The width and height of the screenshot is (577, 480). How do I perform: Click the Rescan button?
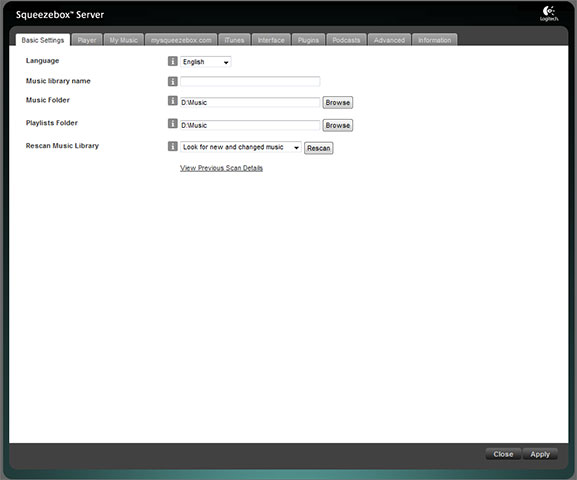point(319,148)
